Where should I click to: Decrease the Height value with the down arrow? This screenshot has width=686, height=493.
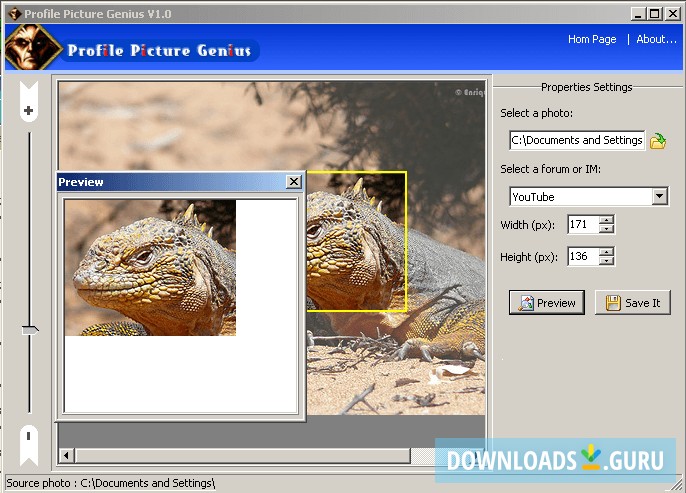click(x=606, y=261)
